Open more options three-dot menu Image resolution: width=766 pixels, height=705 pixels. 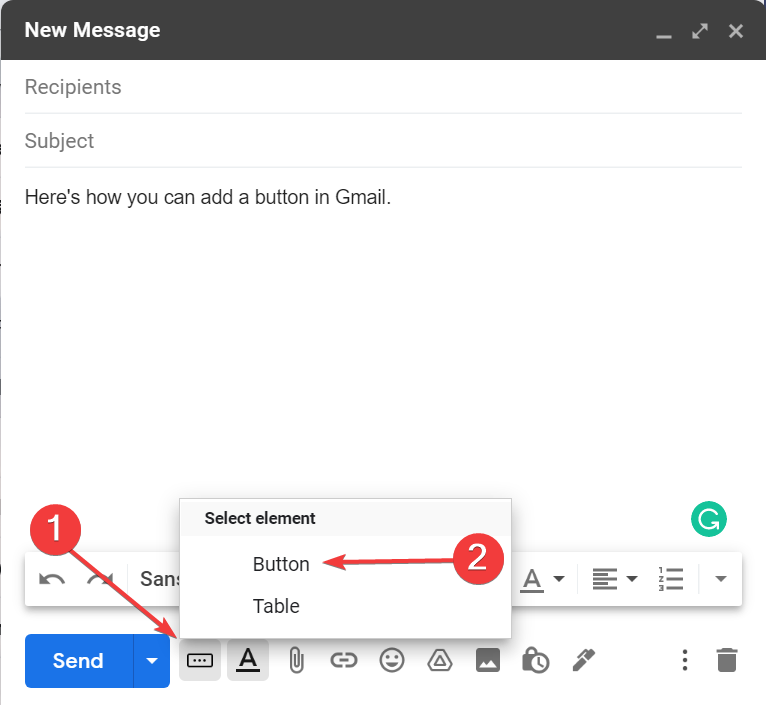[685, 660]
